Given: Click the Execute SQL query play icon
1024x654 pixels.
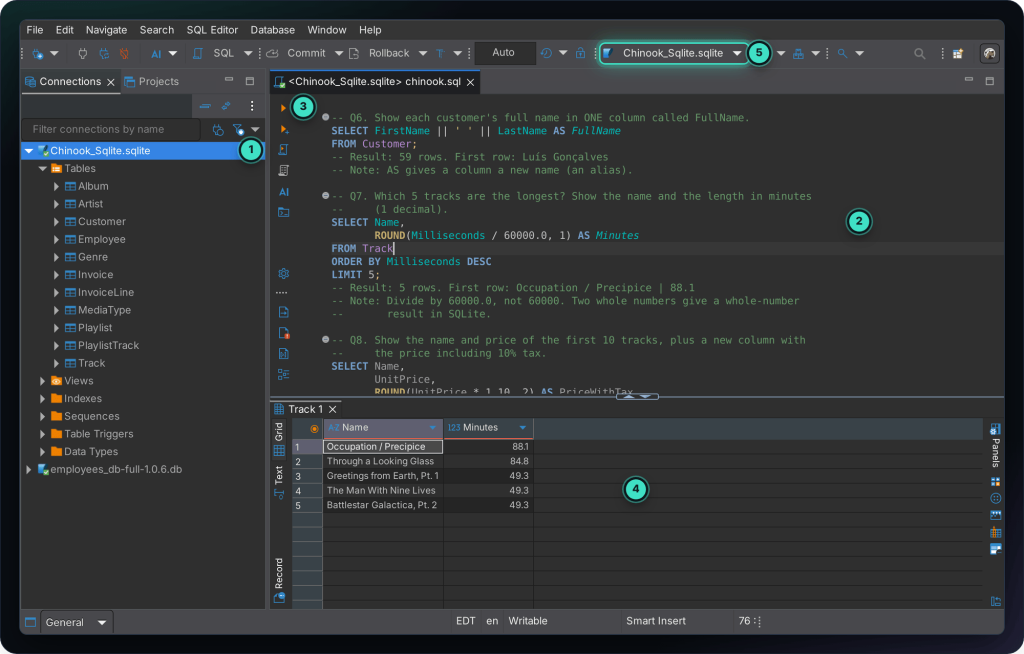Looking at the screenshot, I should [x=283, y=108].
